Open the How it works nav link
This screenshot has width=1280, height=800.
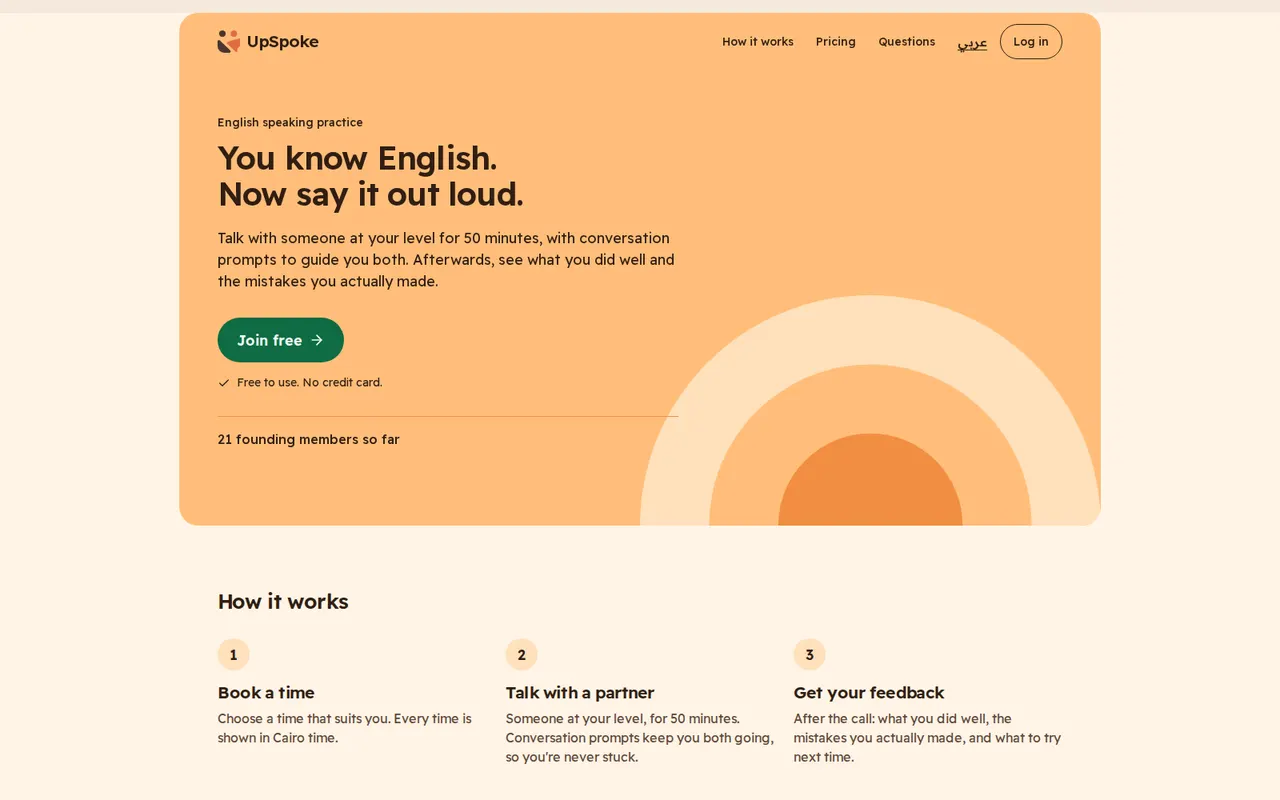click(758, 42)
